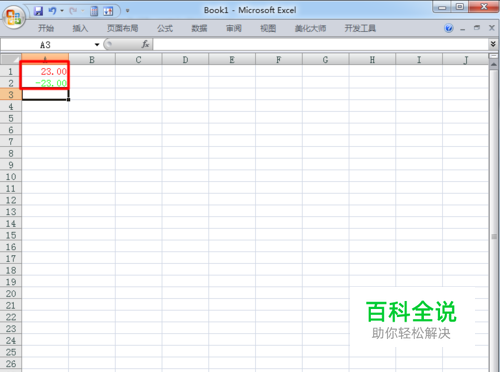Click the vertical scrollbar up arrow
The height and width of the screenshot is (372, 500).
tap(494, 65)
